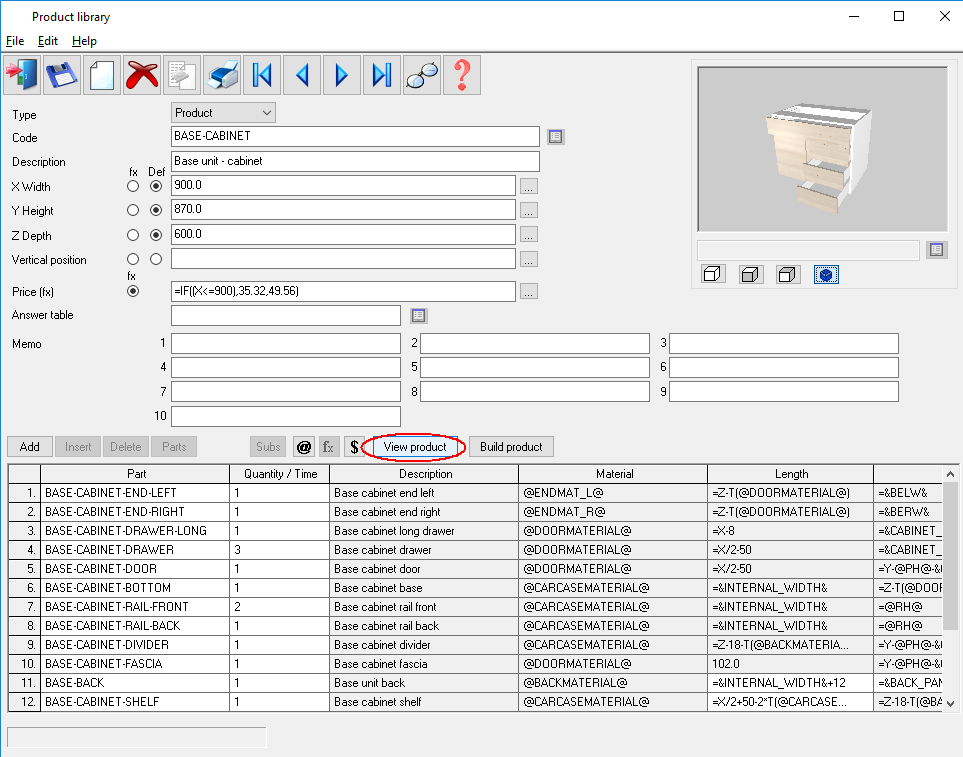Select Def radio for Vertical position
This screenshot has height=757, width=963.
coord(156,259)
